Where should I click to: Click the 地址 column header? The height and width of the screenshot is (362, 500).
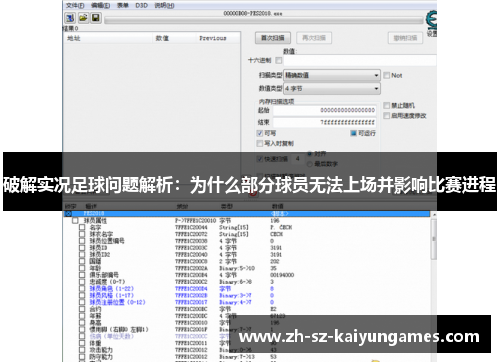coord(108,38)
